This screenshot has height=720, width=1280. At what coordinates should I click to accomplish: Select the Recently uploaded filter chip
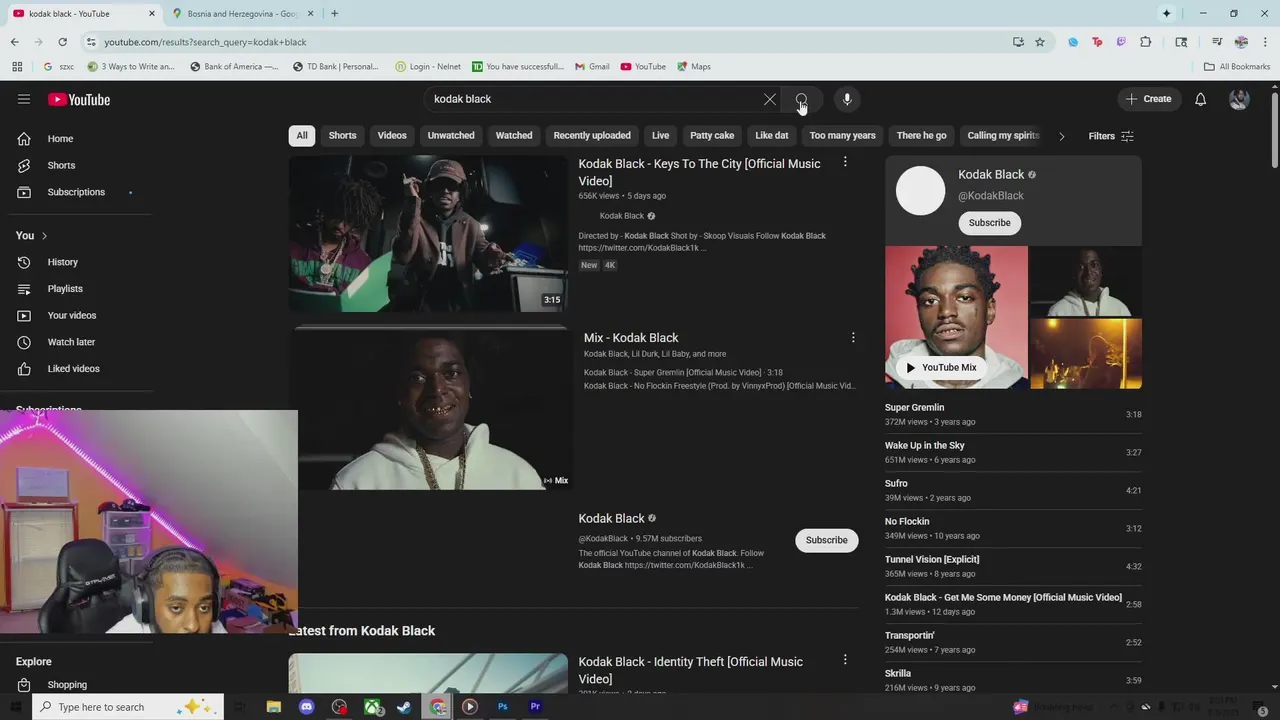(x=592, y=136)
